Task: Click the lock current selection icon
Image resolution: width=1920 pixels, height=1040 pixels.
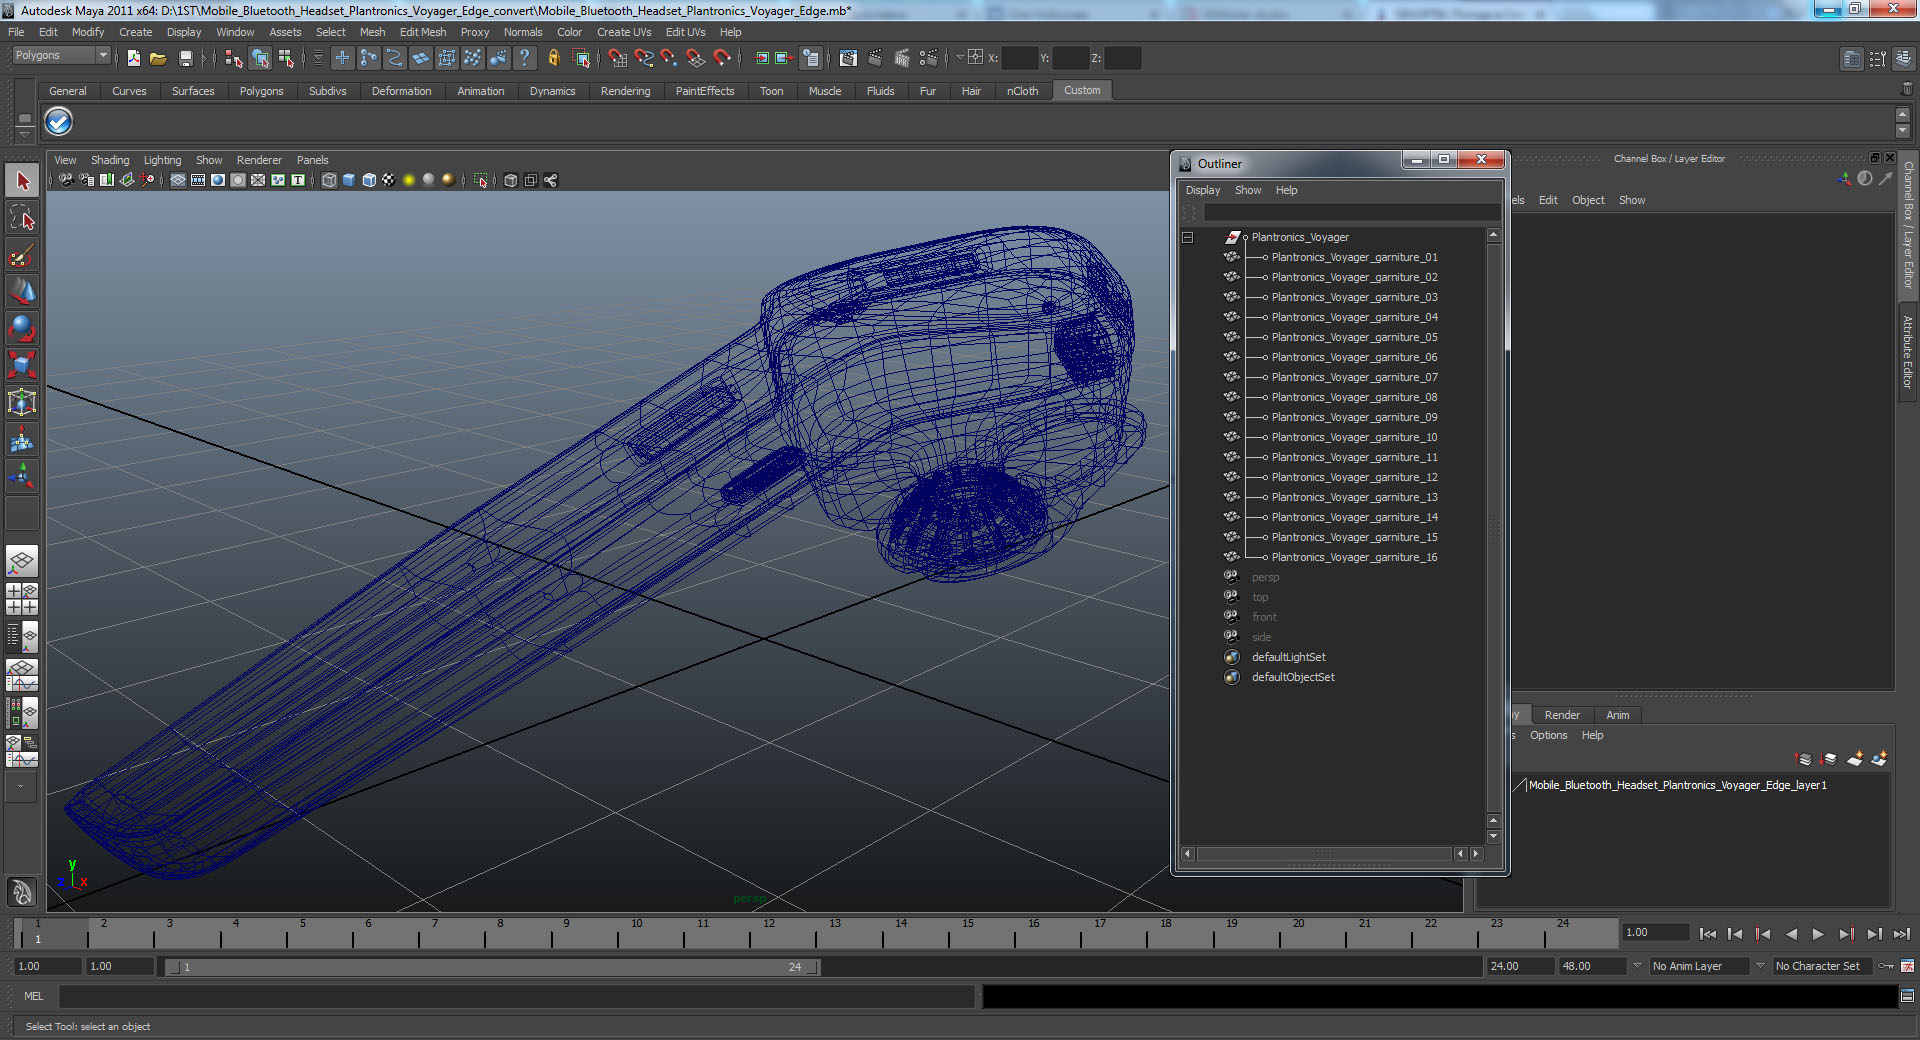Action: click(553, 58)
